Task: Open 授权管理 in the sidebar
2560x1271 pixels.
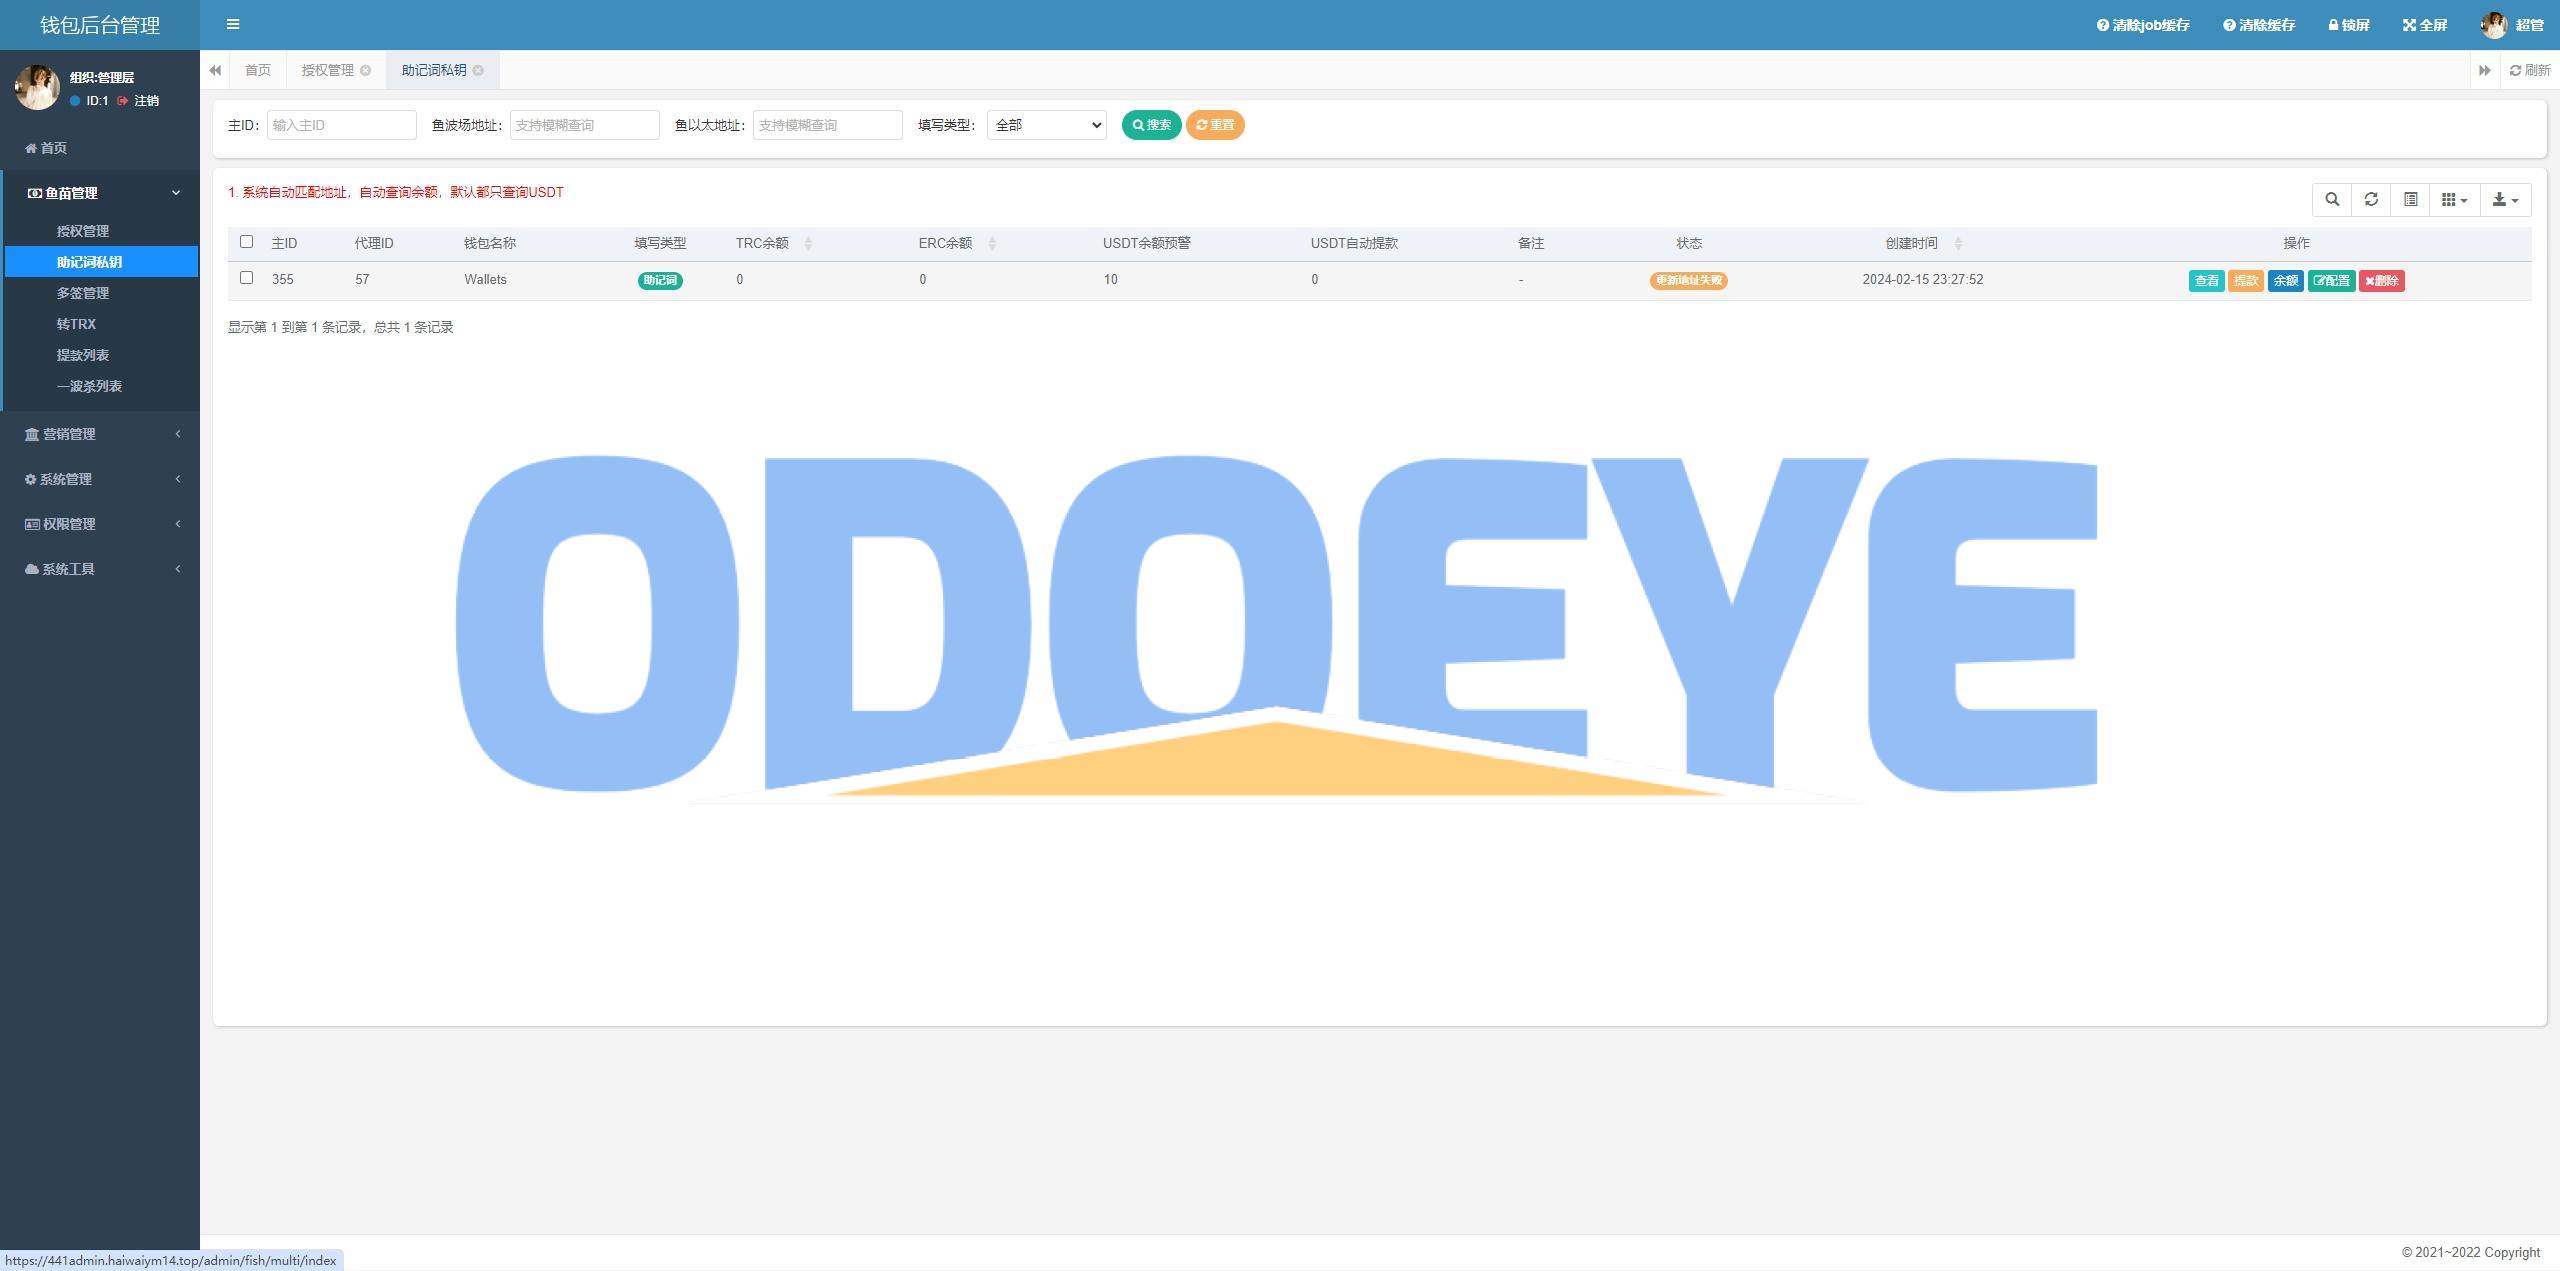Action: [82, 231]
